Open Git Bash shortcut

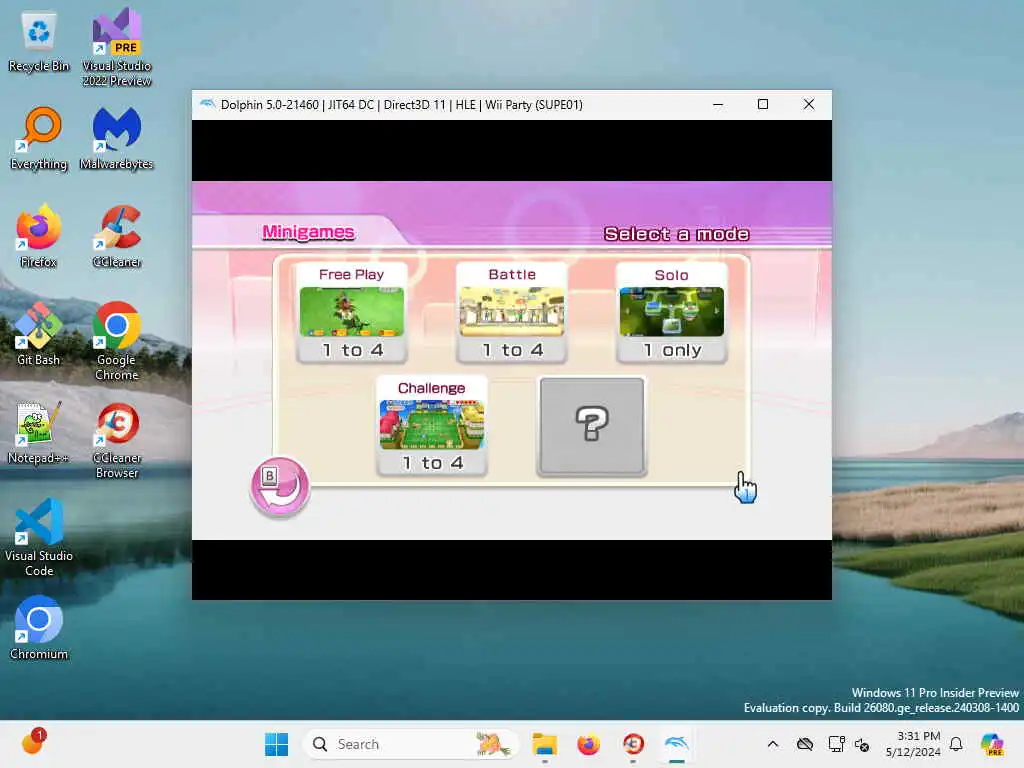click(x=39, y=334)
